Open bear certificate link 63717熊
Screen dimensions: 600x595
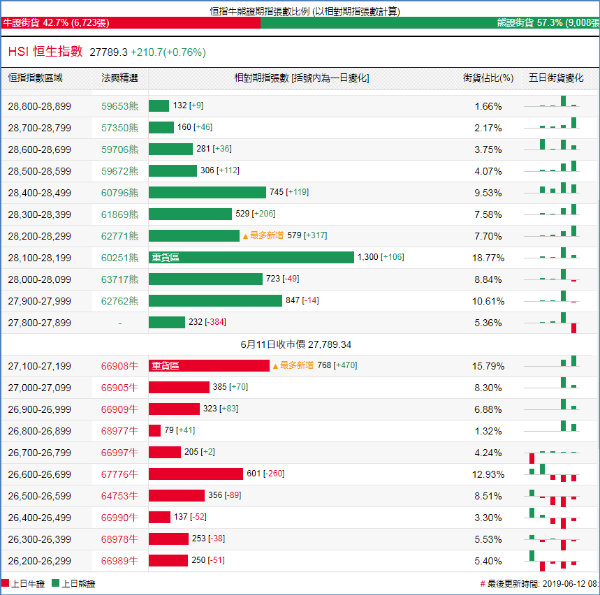click(x=119, y=279)
